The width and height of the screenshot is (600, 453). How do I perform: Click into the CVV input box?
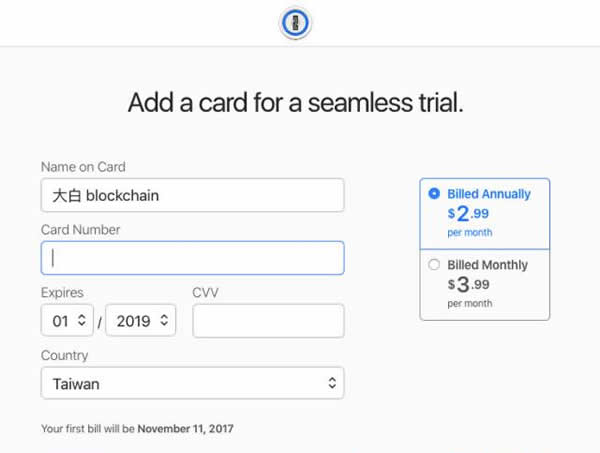point(268,321)
